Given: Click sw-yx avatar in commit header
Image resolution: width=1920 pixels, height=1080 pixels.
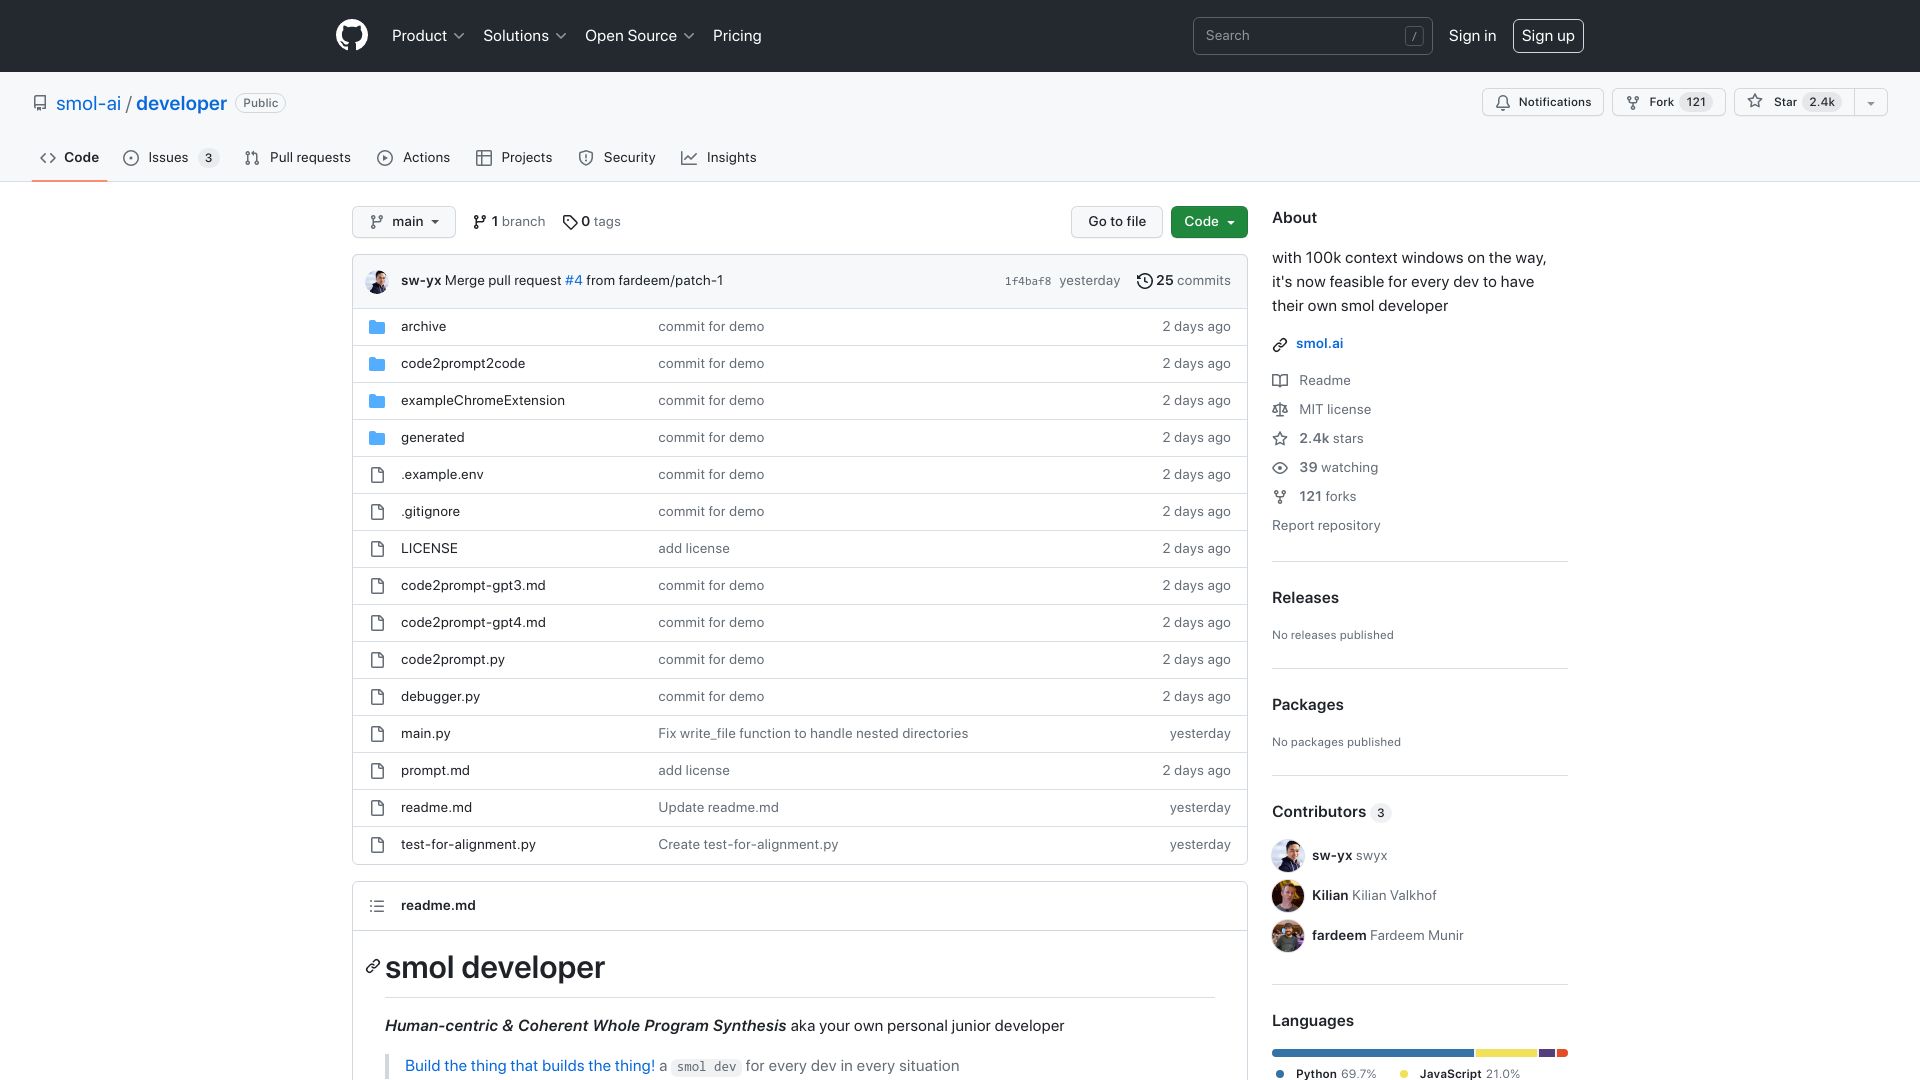Looking at the screenshot, I should click(377, 281).
